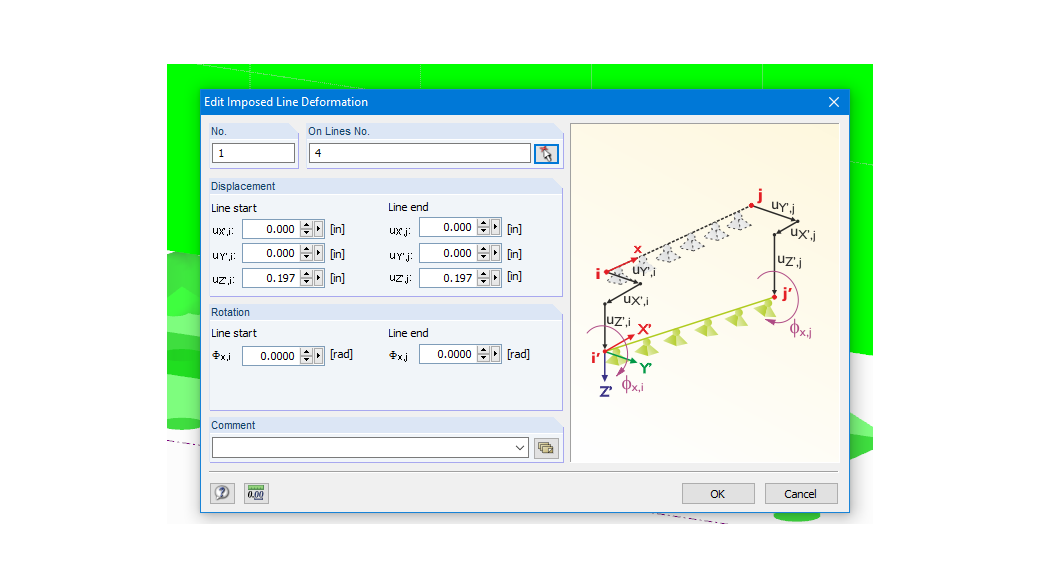The width and height of the screenshot is (1040, 588).
Task: Increase ux,i displacement using its up arrow
Action: point(307,222)
